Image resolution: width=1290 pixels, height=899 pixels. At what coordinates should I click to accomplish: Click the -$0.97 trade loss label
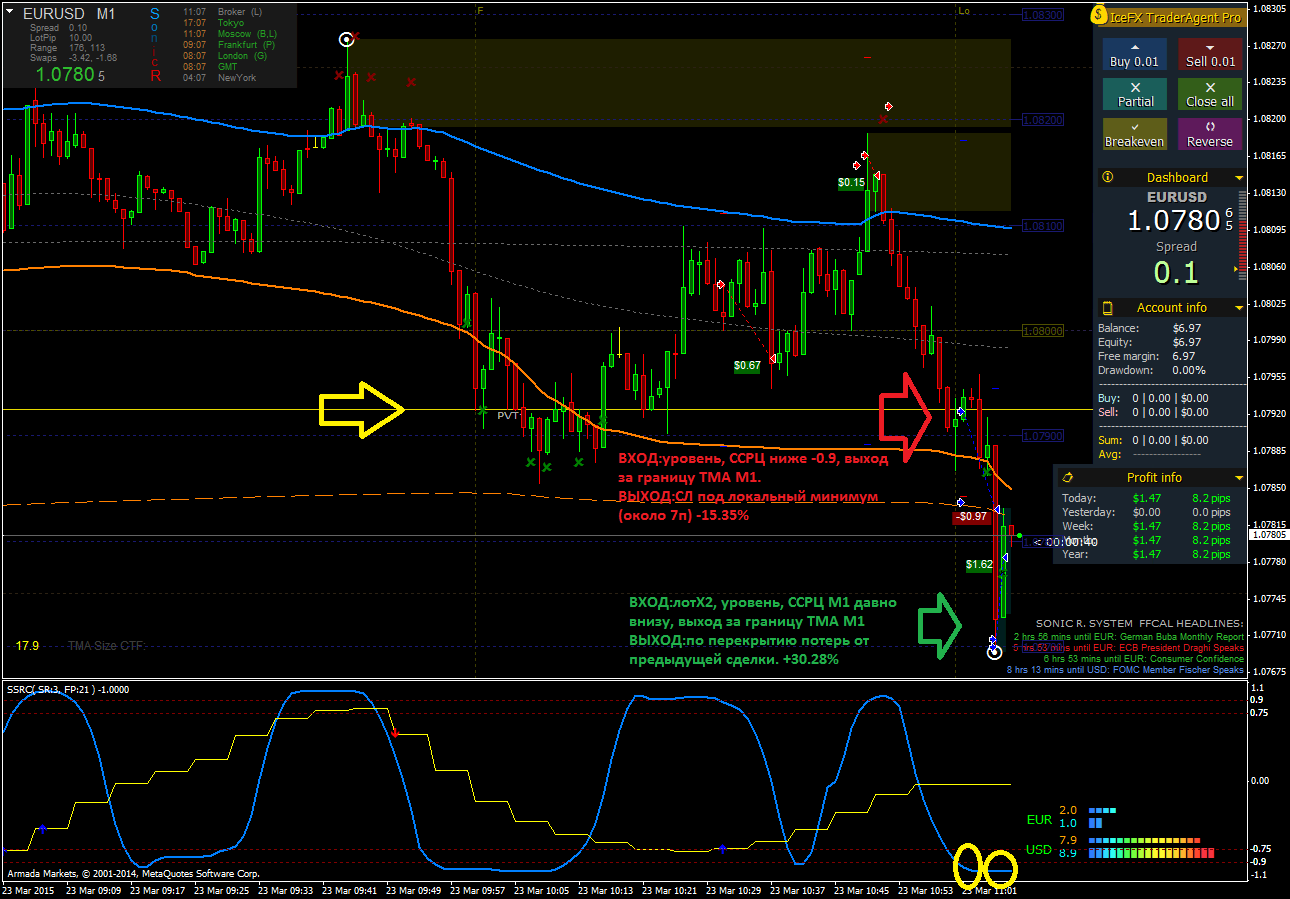pyautogui.click(x=971, y=517)
